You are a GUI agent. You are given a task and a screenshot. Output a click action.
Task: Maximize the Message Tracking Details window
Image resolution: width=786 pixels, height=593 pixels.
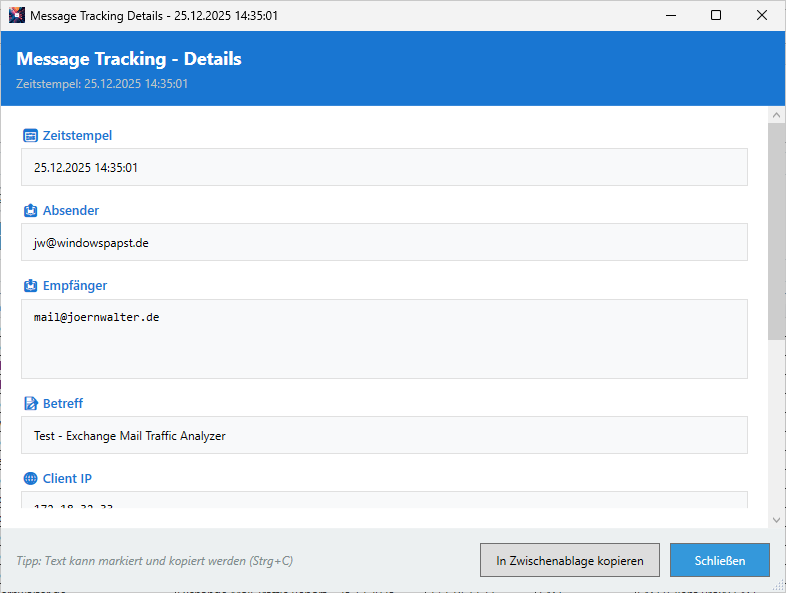(716, 15)
